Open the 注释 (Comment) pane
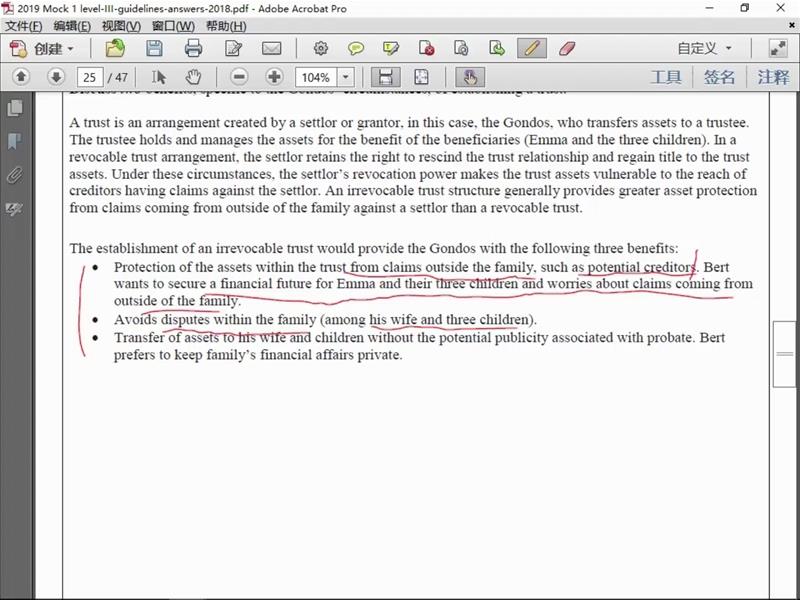Image resolution: width=800 pixels, height=600 pixels. click(773, 77)
